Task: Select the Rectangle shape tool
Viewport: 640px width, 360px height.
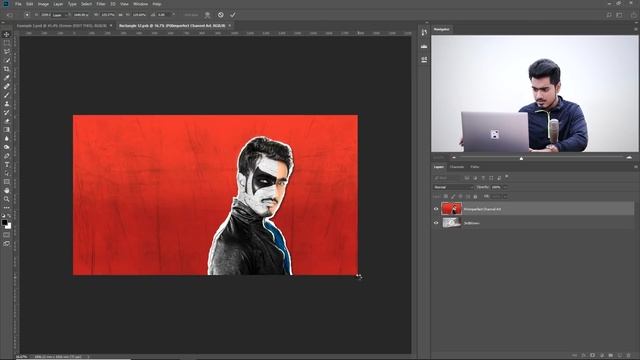Action: point(7,182)
